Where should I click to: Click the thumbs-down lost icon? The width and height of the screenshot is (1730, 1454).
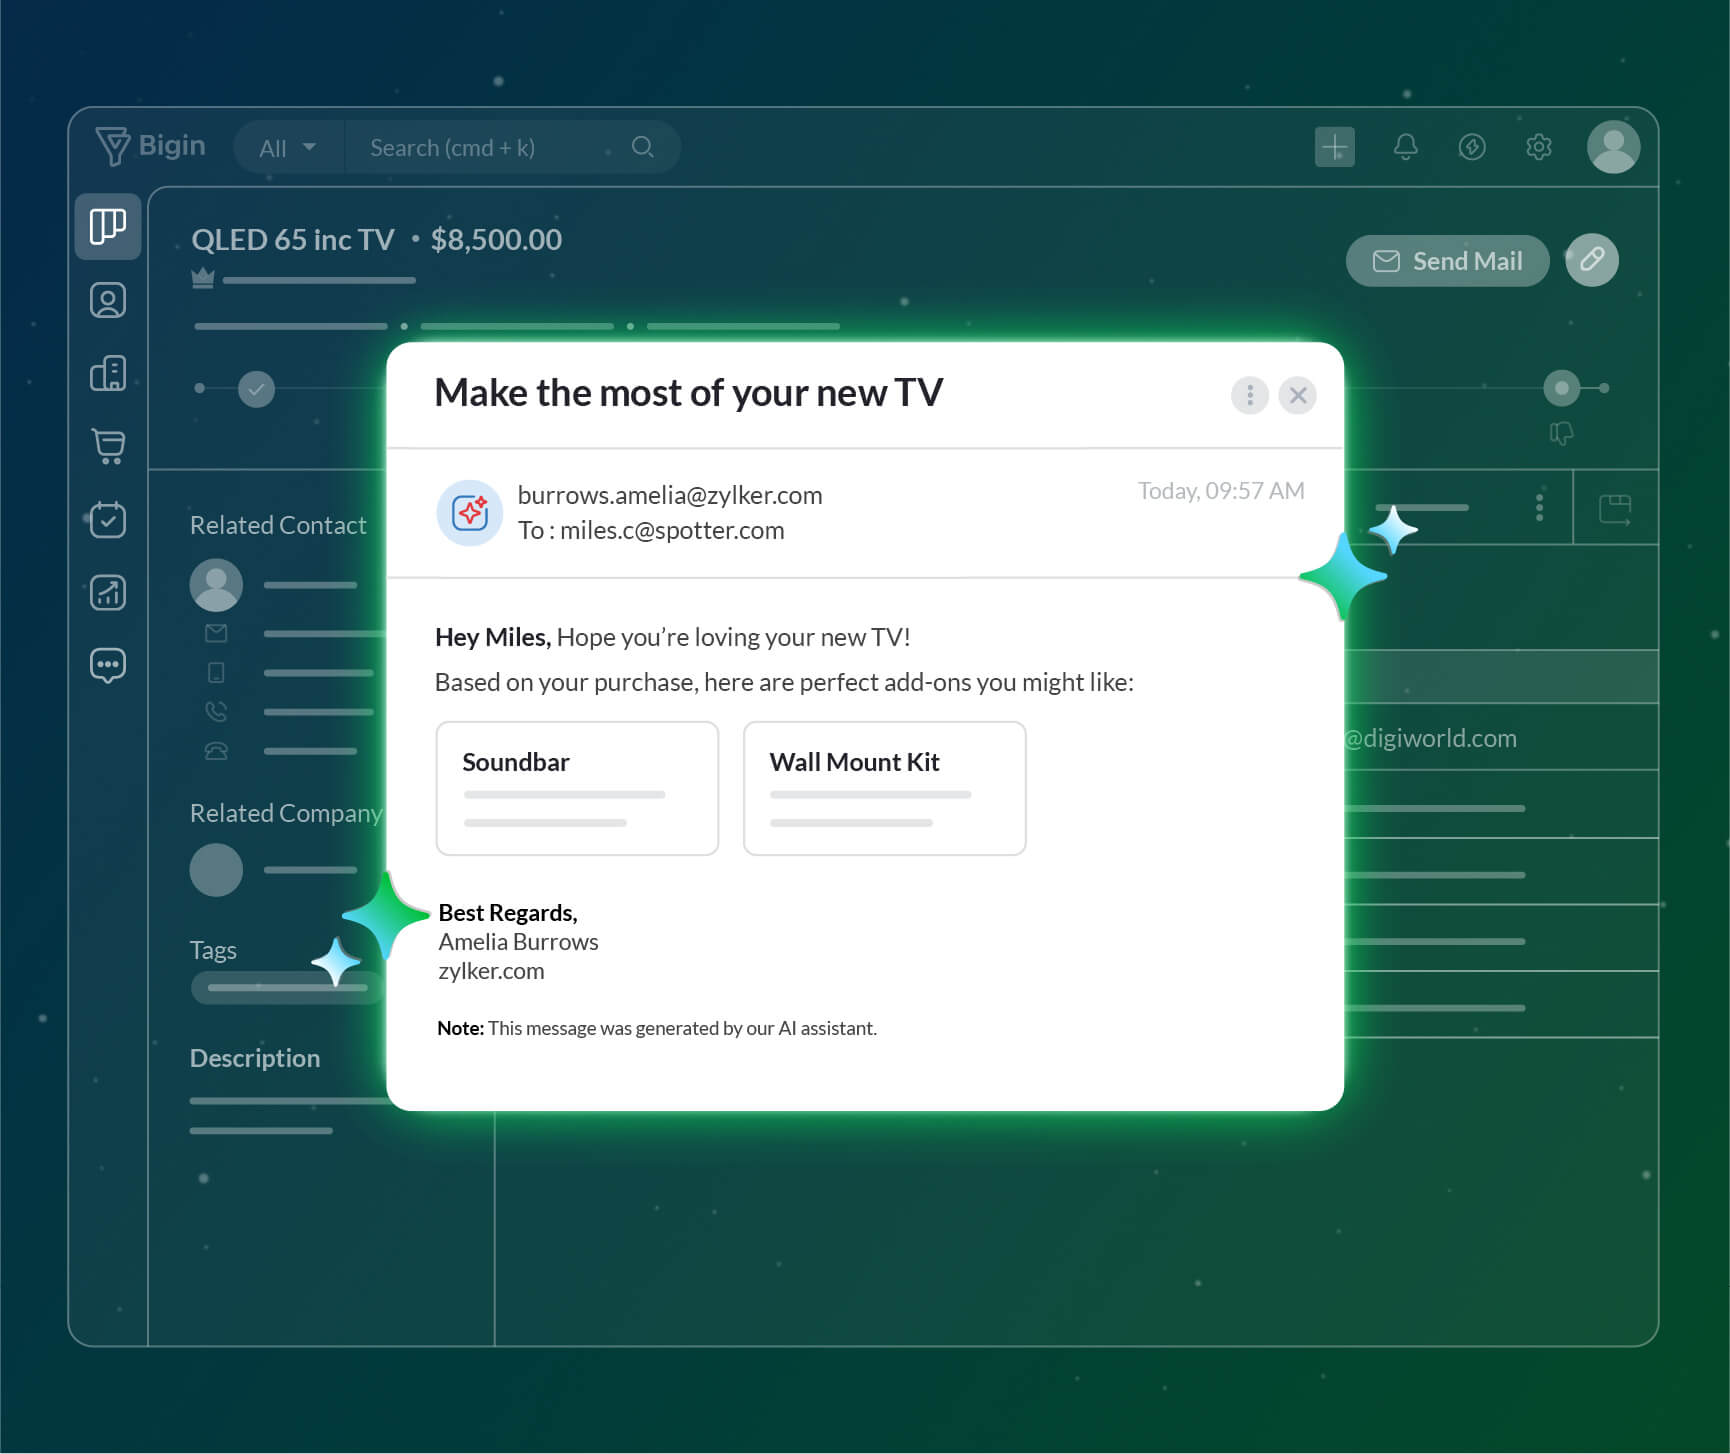(1561, 433)
